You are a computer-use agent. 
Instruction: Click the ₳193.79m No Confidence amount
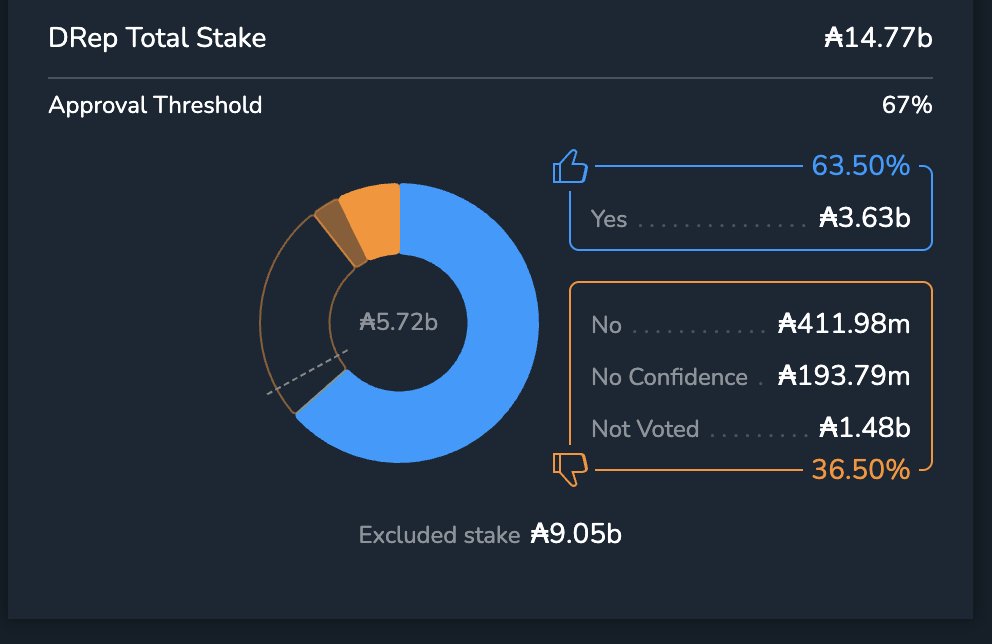tap(843, 377)
